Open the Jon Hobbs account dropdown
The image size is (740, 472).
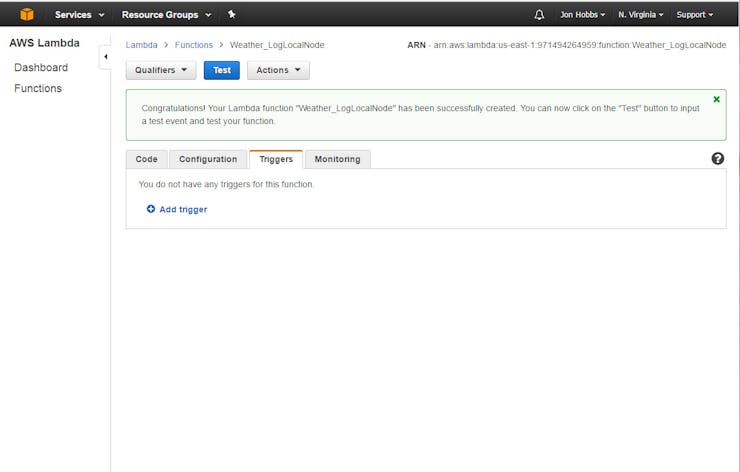pyautogui.click(x=582, y=15)
